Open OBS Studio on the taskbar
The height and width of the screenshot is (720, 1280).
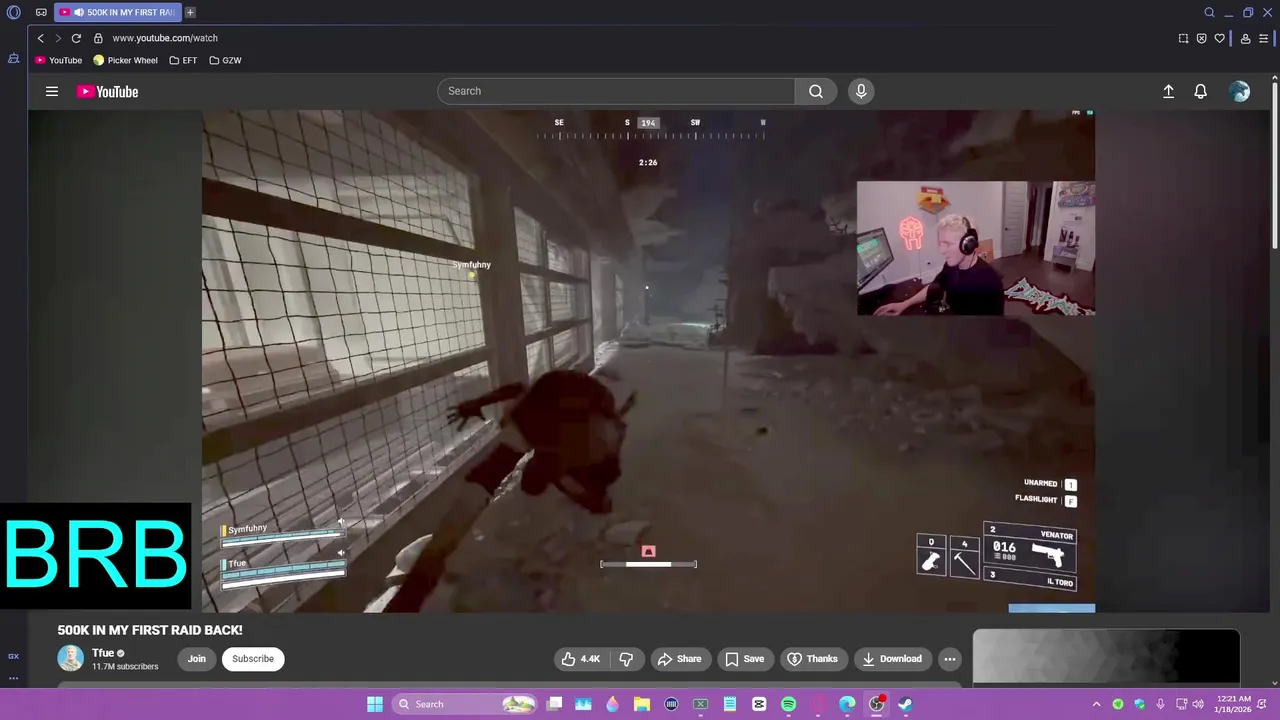coord(876,704)
